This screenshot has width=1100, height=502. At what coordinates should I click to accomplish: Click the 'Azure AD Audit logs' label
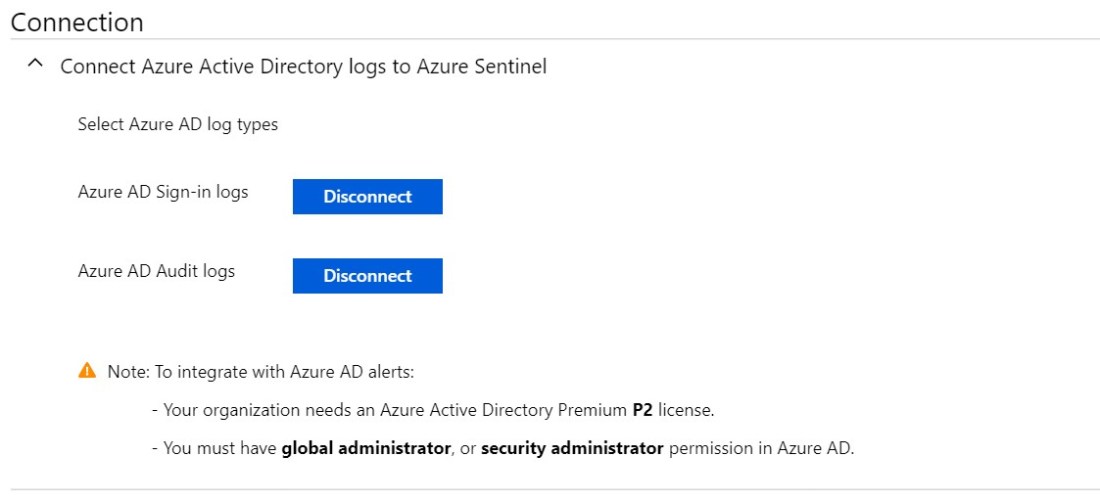[x=156, y=271]
